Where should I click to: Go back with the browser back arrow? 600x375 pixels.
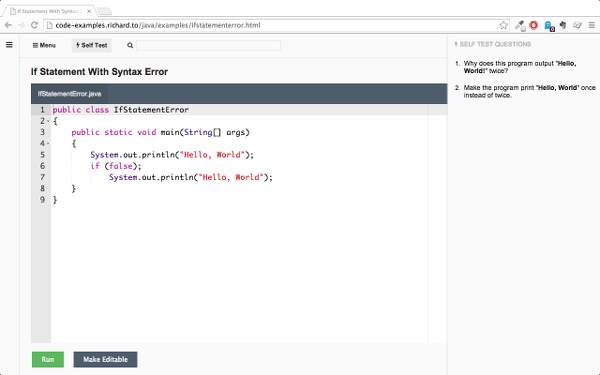pos(8,25)
